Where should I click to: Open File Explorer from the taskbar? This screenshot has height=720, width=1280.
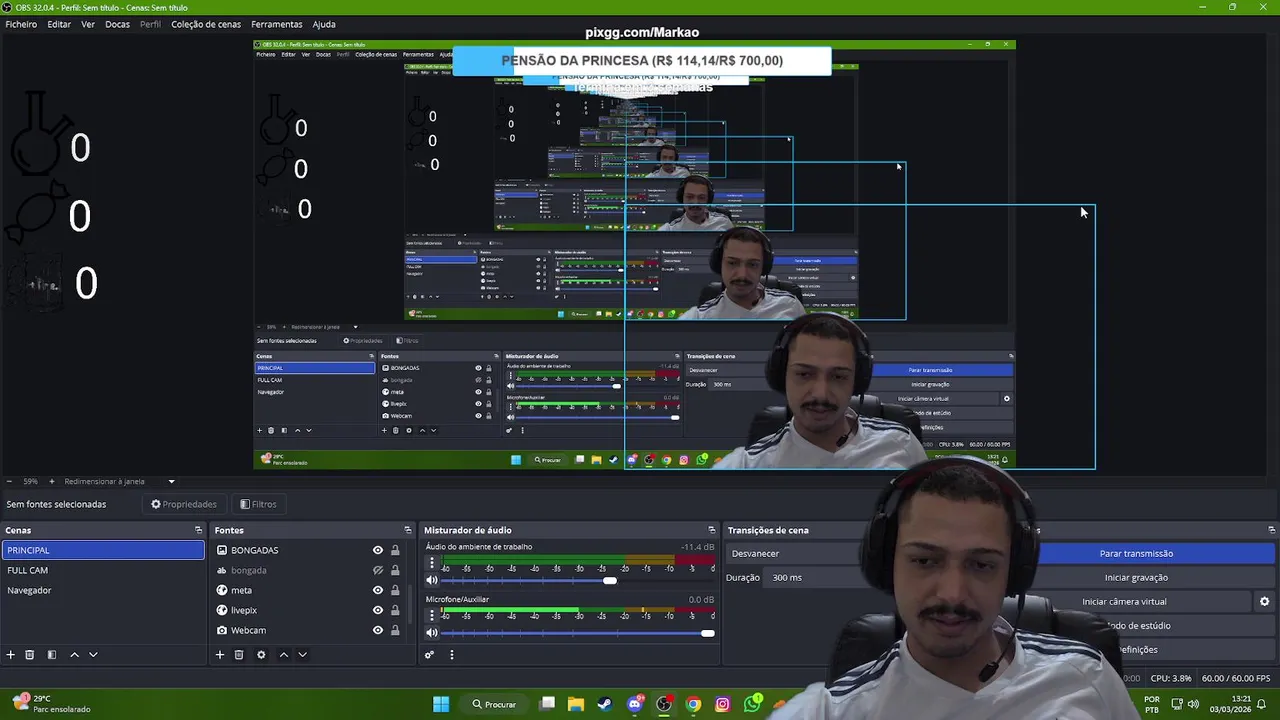click(x=576, y=704)
